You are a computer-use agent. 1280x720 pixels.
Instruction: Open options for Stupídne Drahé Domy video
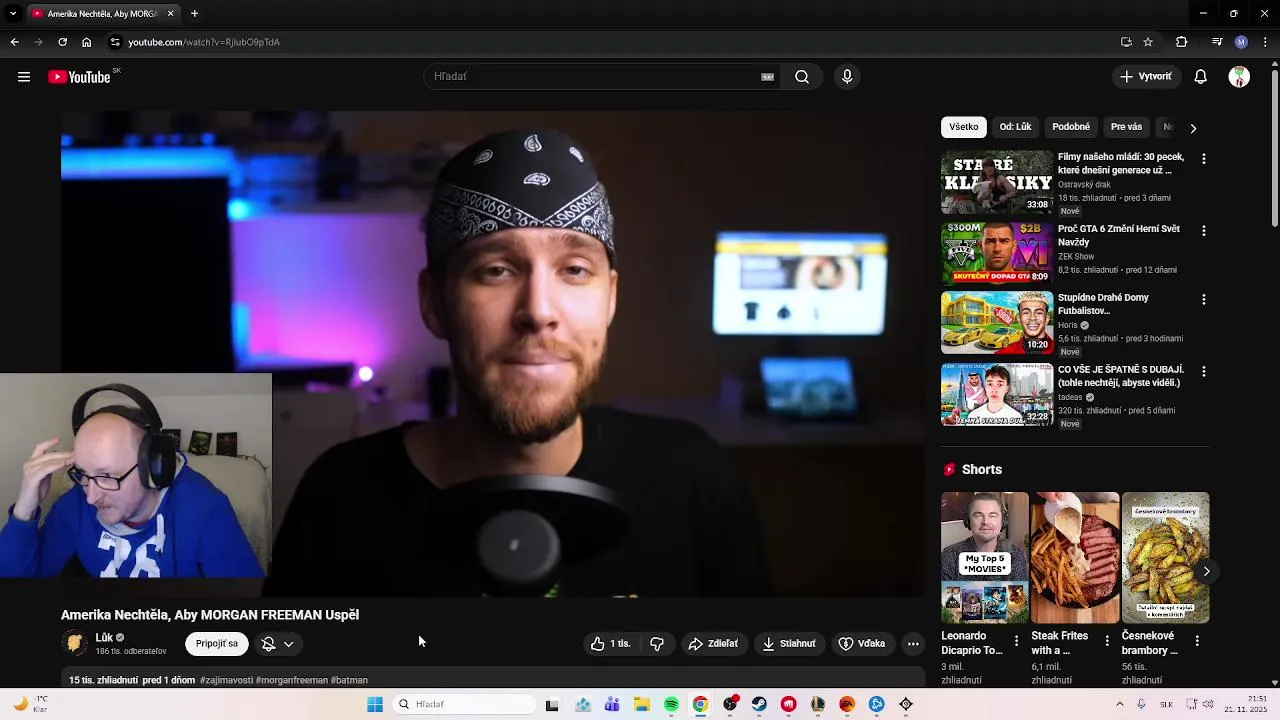click(x=1203, y=300)
